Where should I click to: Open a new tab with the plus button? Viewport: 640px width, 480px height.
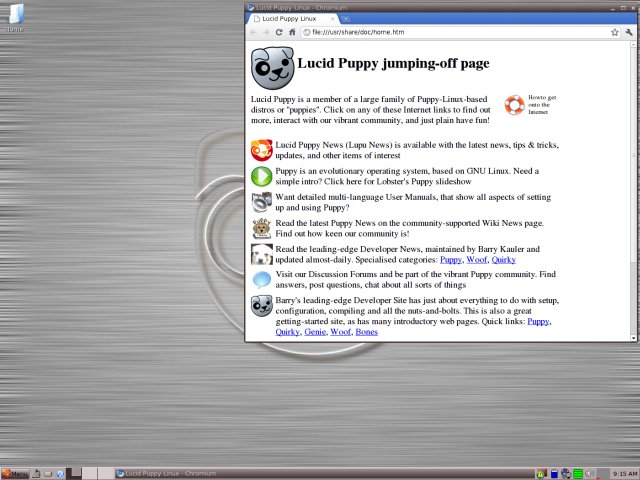(x=346, y=19)
